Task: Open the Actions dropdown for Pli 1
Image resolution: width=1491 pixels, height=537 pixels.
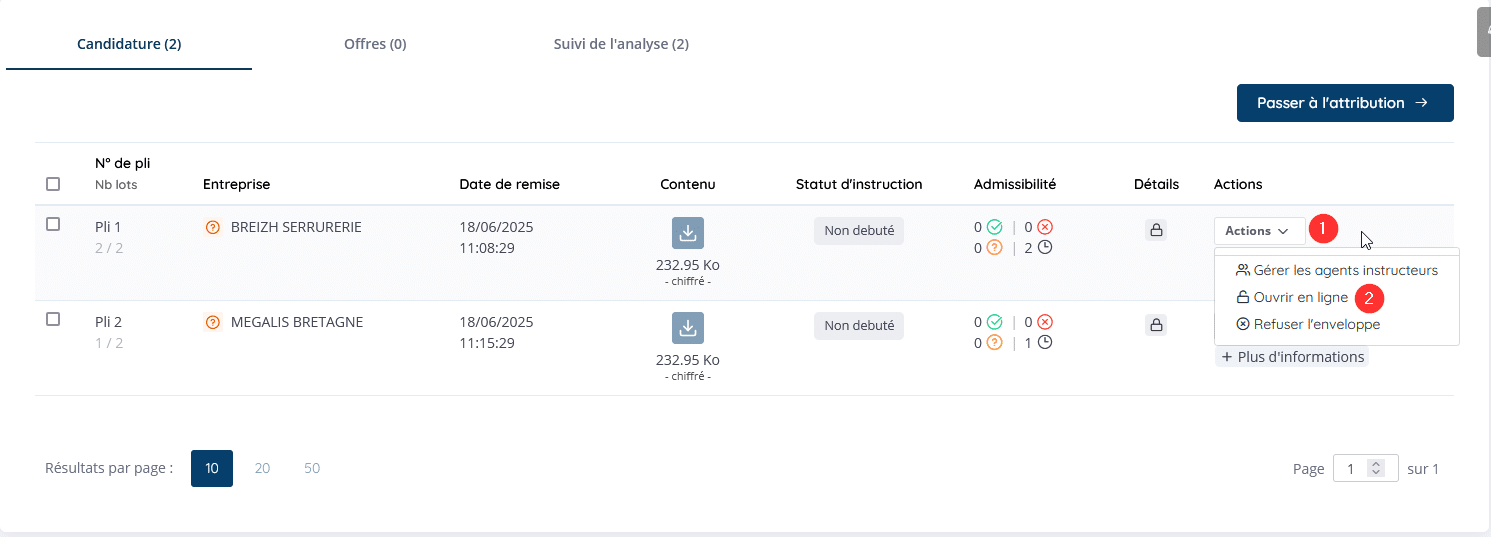Action: (1260, 231)
